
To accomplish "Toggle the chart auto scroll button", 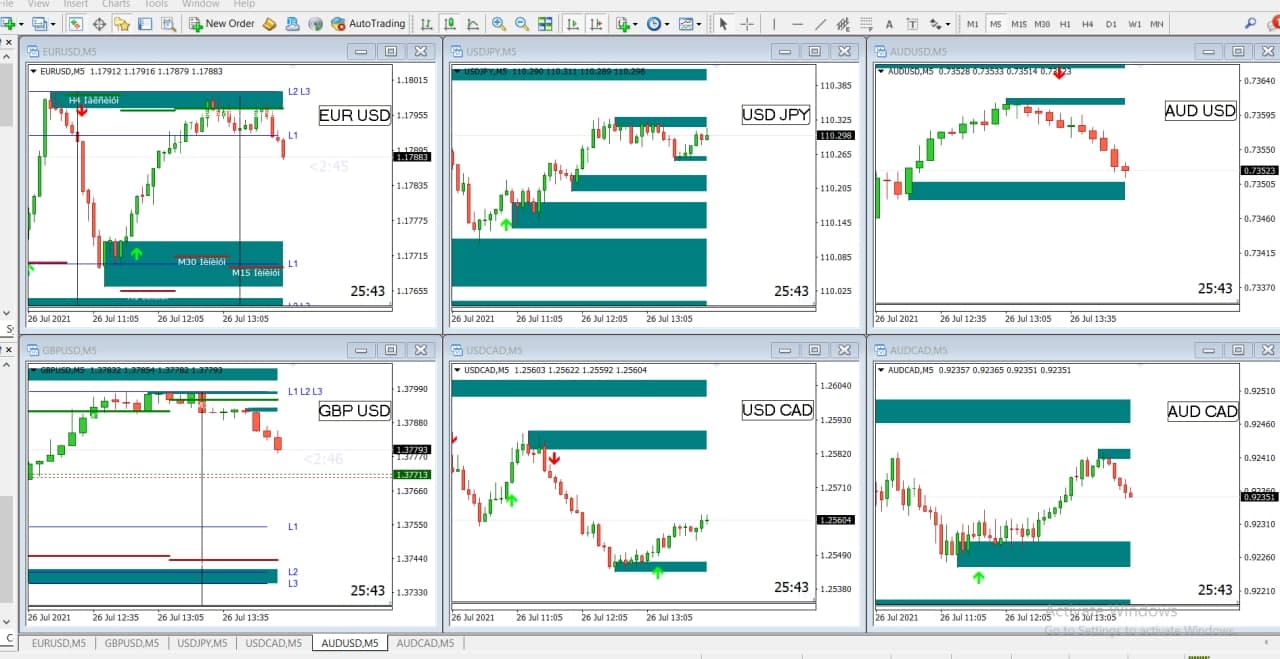I will pos(573,23).
